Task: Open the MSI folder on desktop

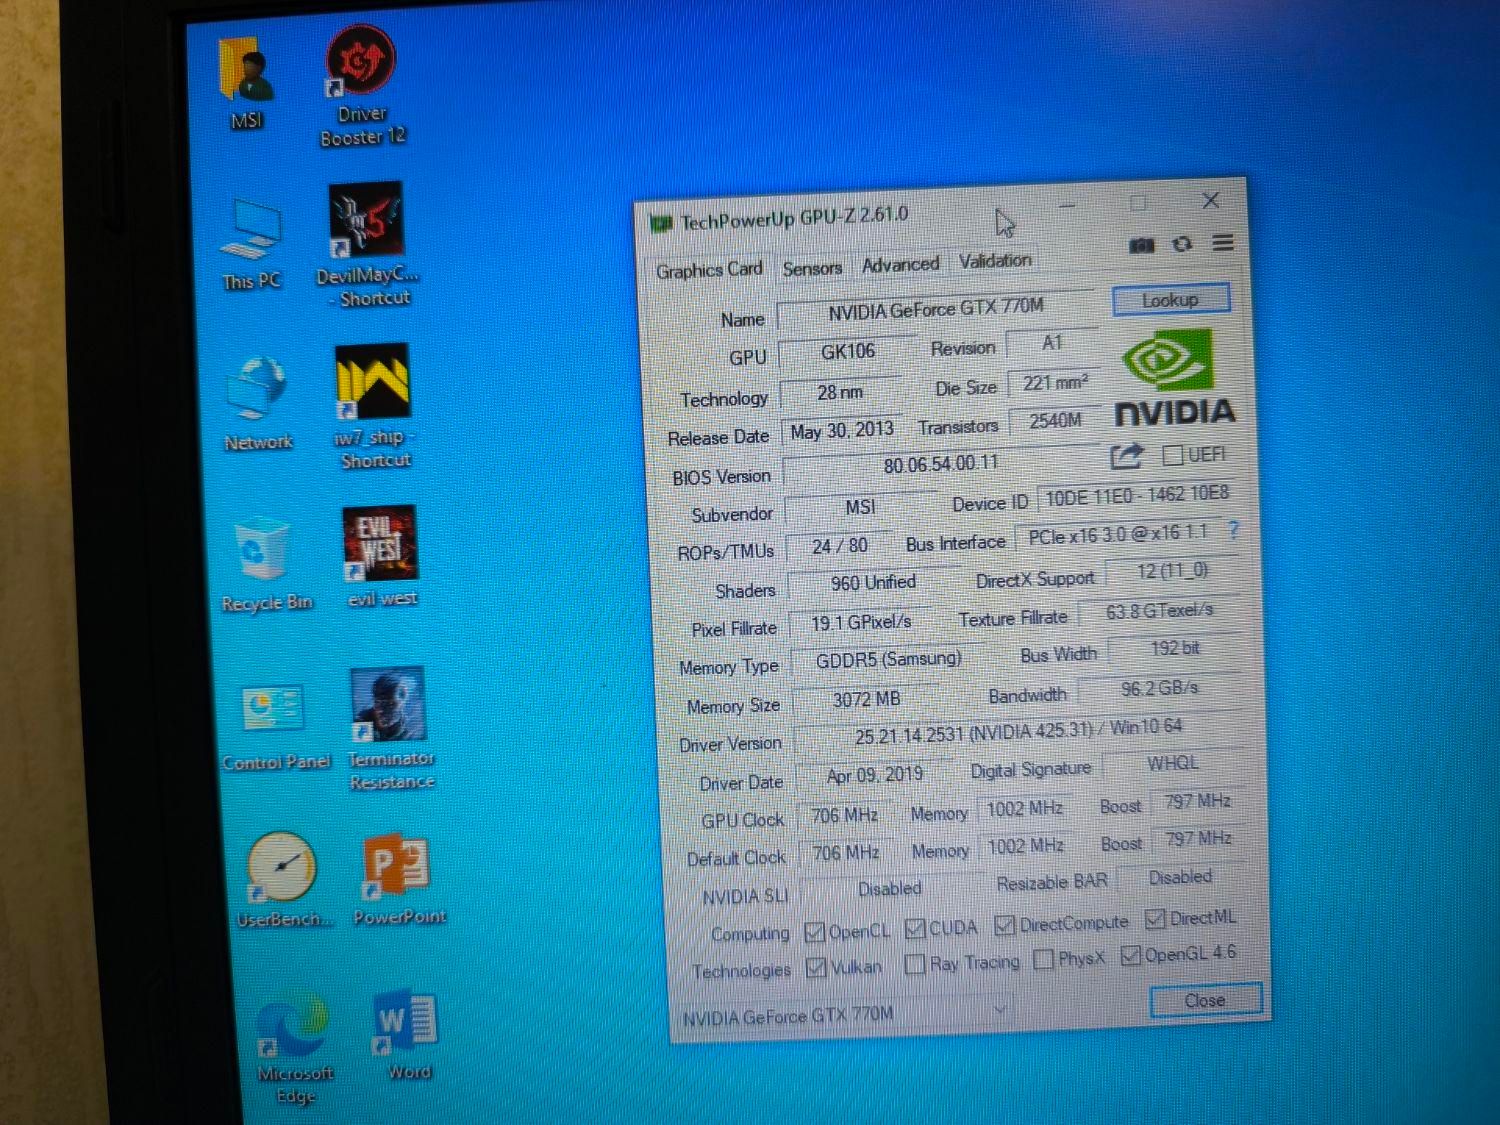Action: pos(246,84)
